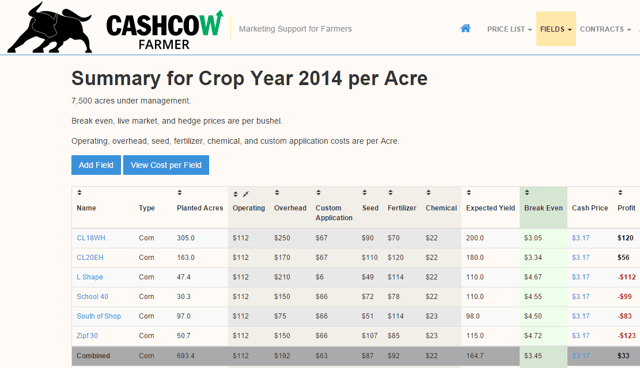Collapse the Operating columns using arrows icon

pyautogui.click(x=246, y=194)
